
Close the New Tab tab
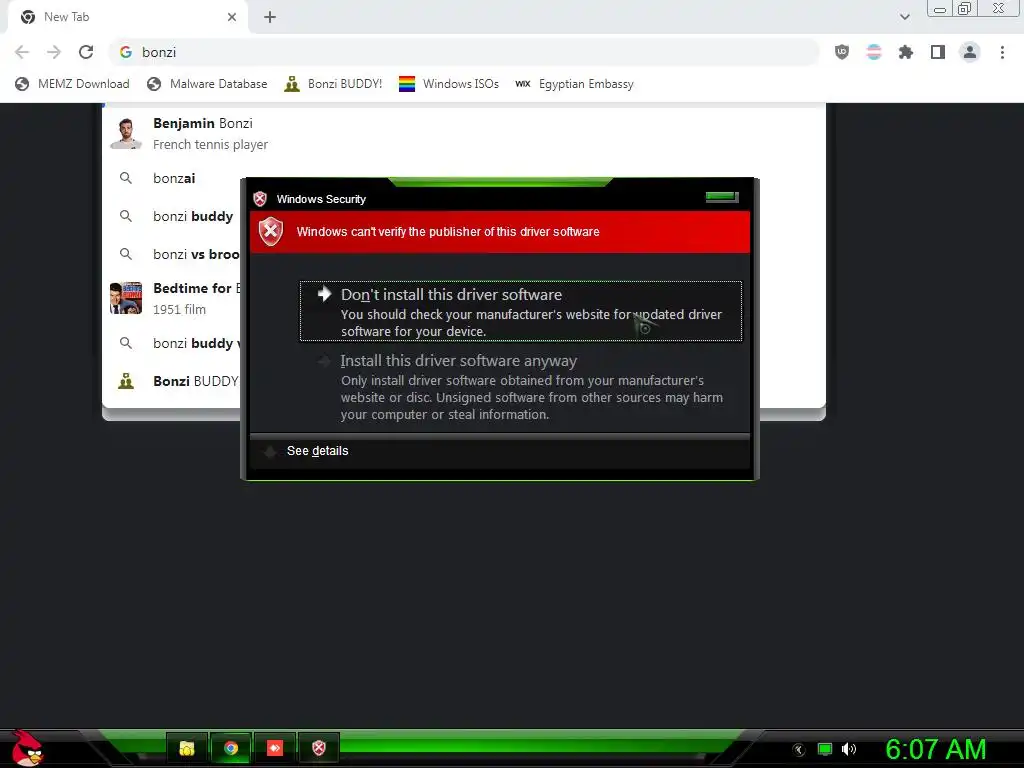tap(232, 17)
